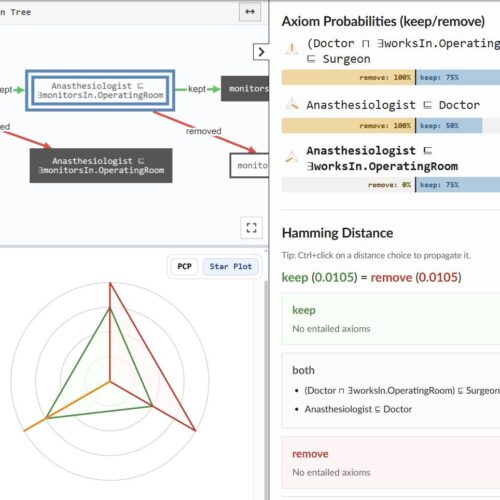
Task: Click the orange axis line on star plot
Action: tap(67, 406)
